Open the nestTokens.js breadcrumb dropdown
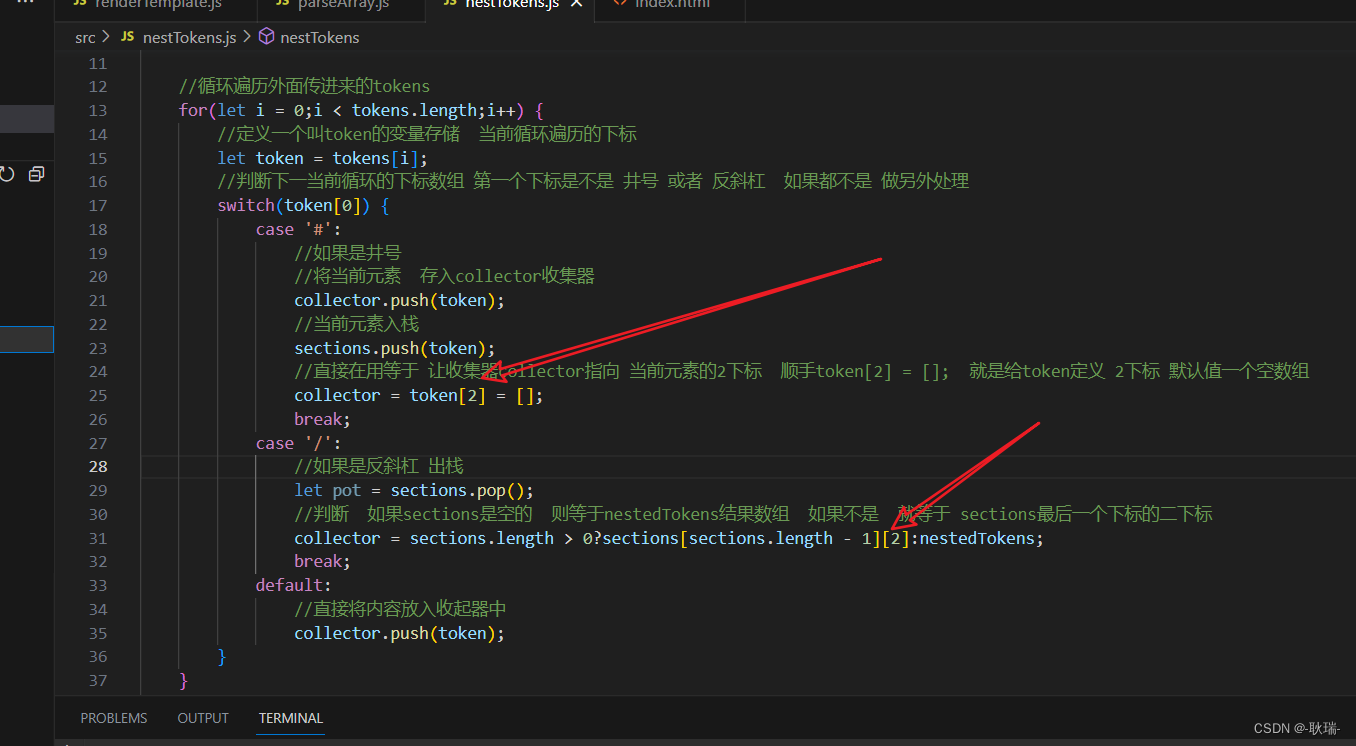Image resolution: width=1356 pixels, height=746 pixels. (x=190, y=37)
